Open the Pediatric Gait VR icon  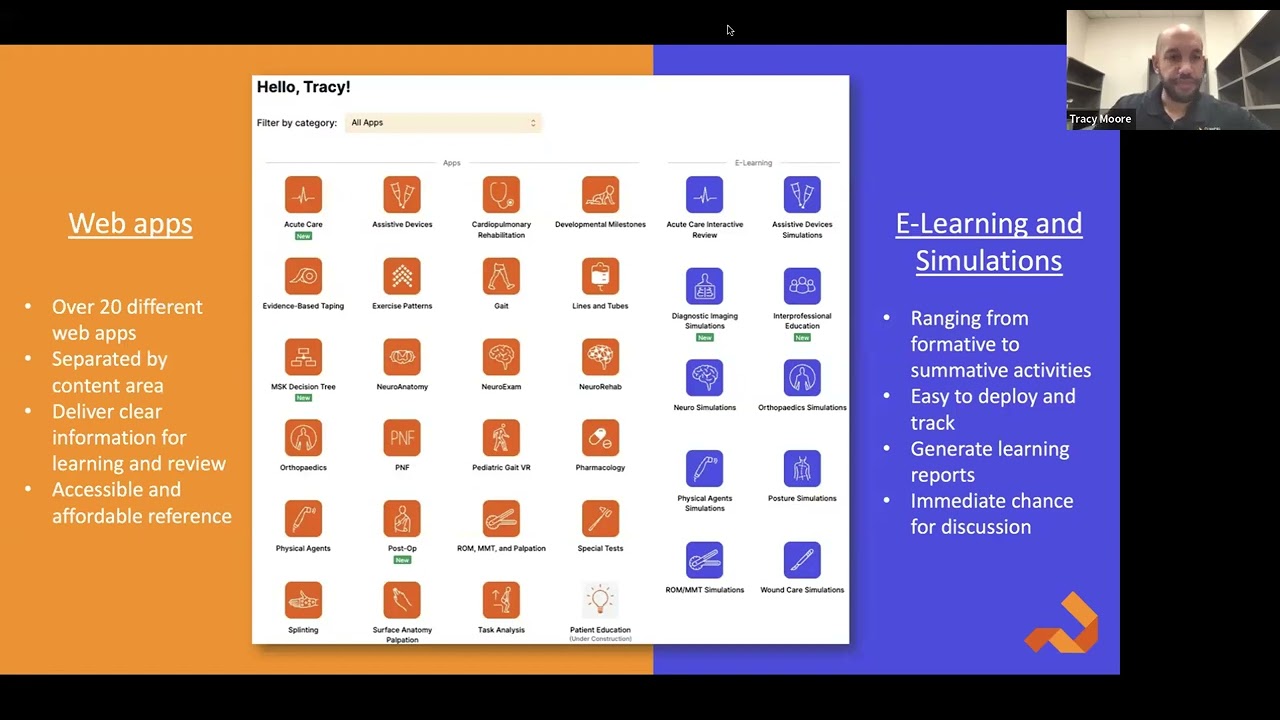(501, 438)
